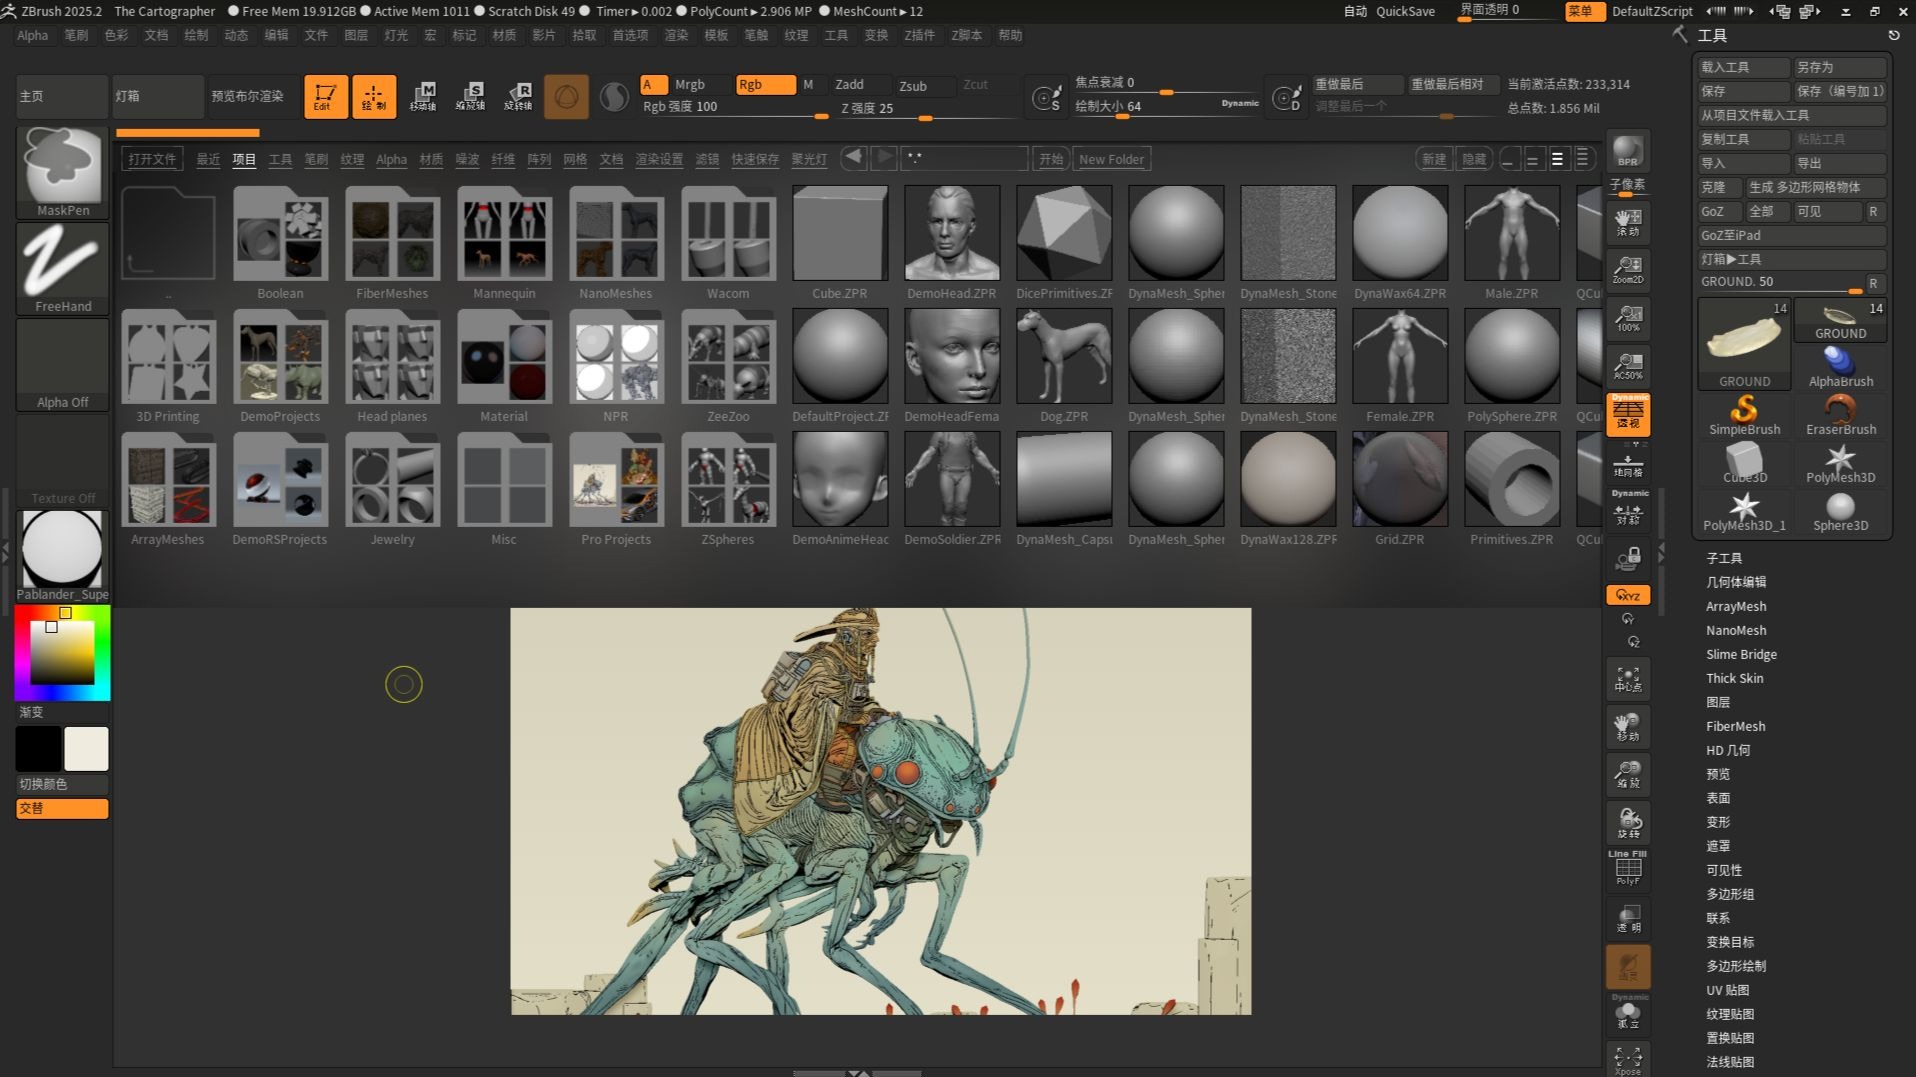
Task: Click the Scroll (滚动) hand icon
Action: [x=1628, y=222]
